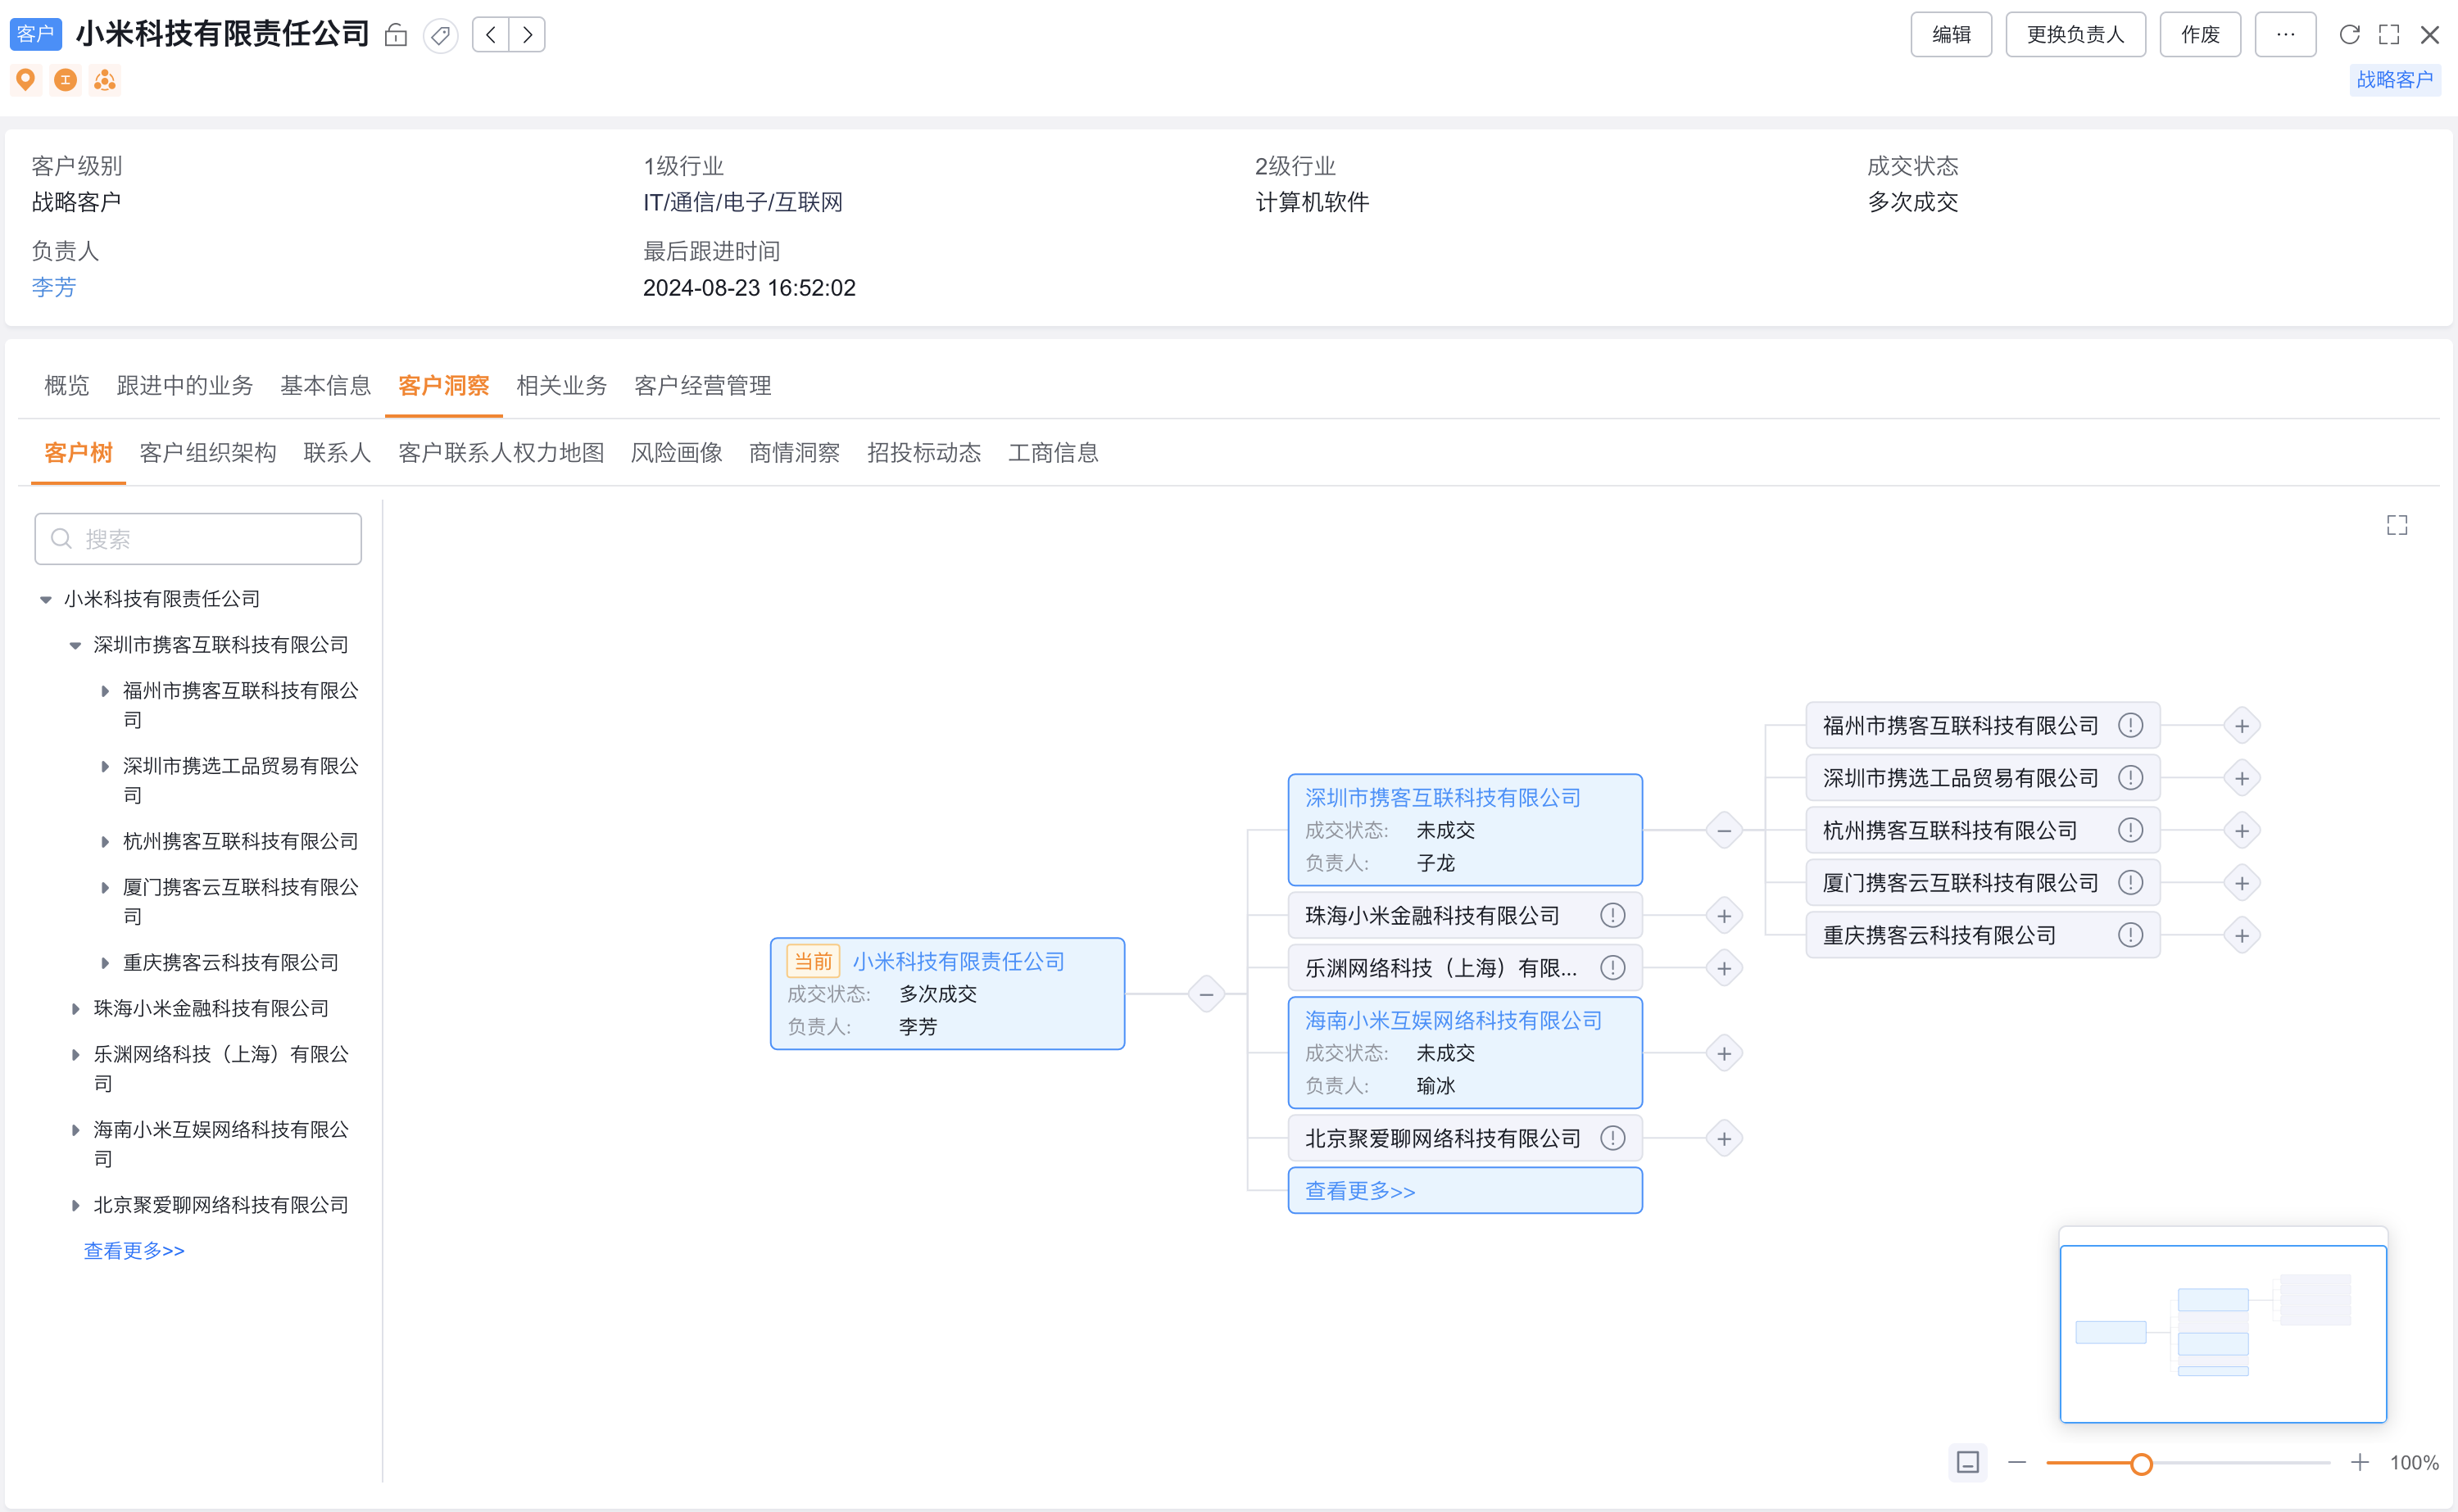Expand 海南小米互娱 node with plus button
The height and width of the screenshot is (1512, 2458).
click(1724, 1053)
